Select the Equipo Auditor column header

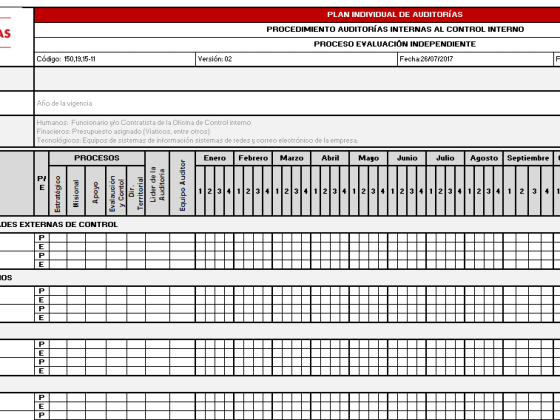(x=182, y=184)
